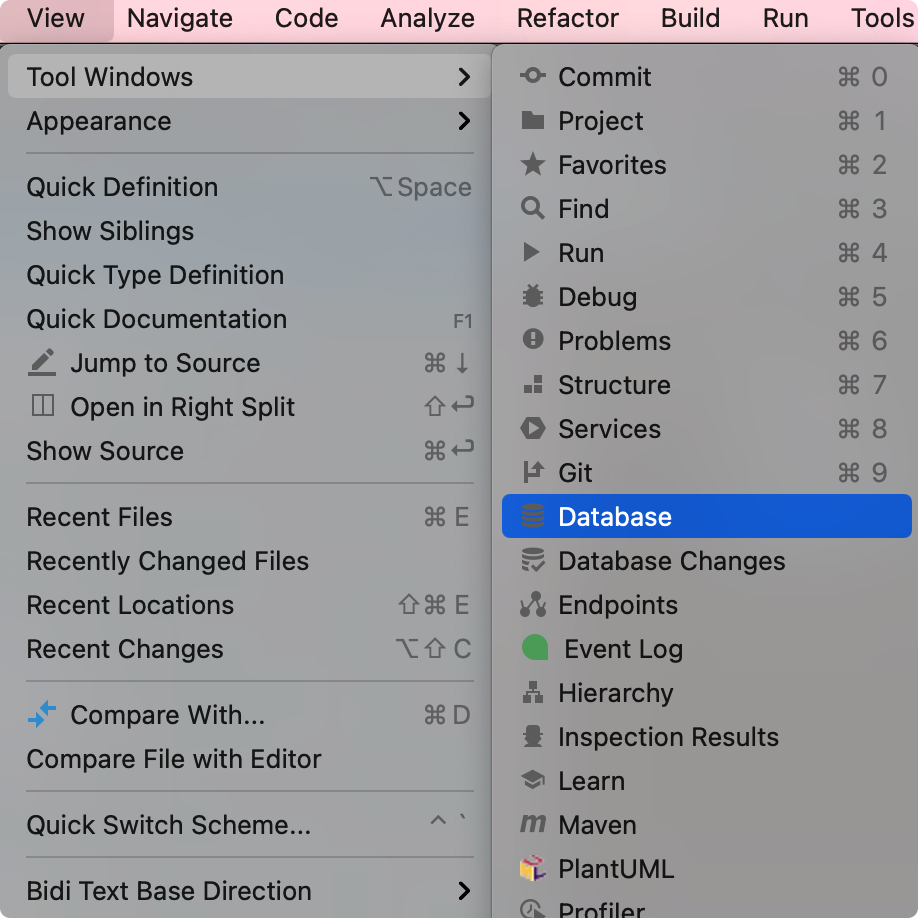Choose Database Changes tool window
Screen dimensions: 918x918
pyautogui.click(x=707, y=561)
